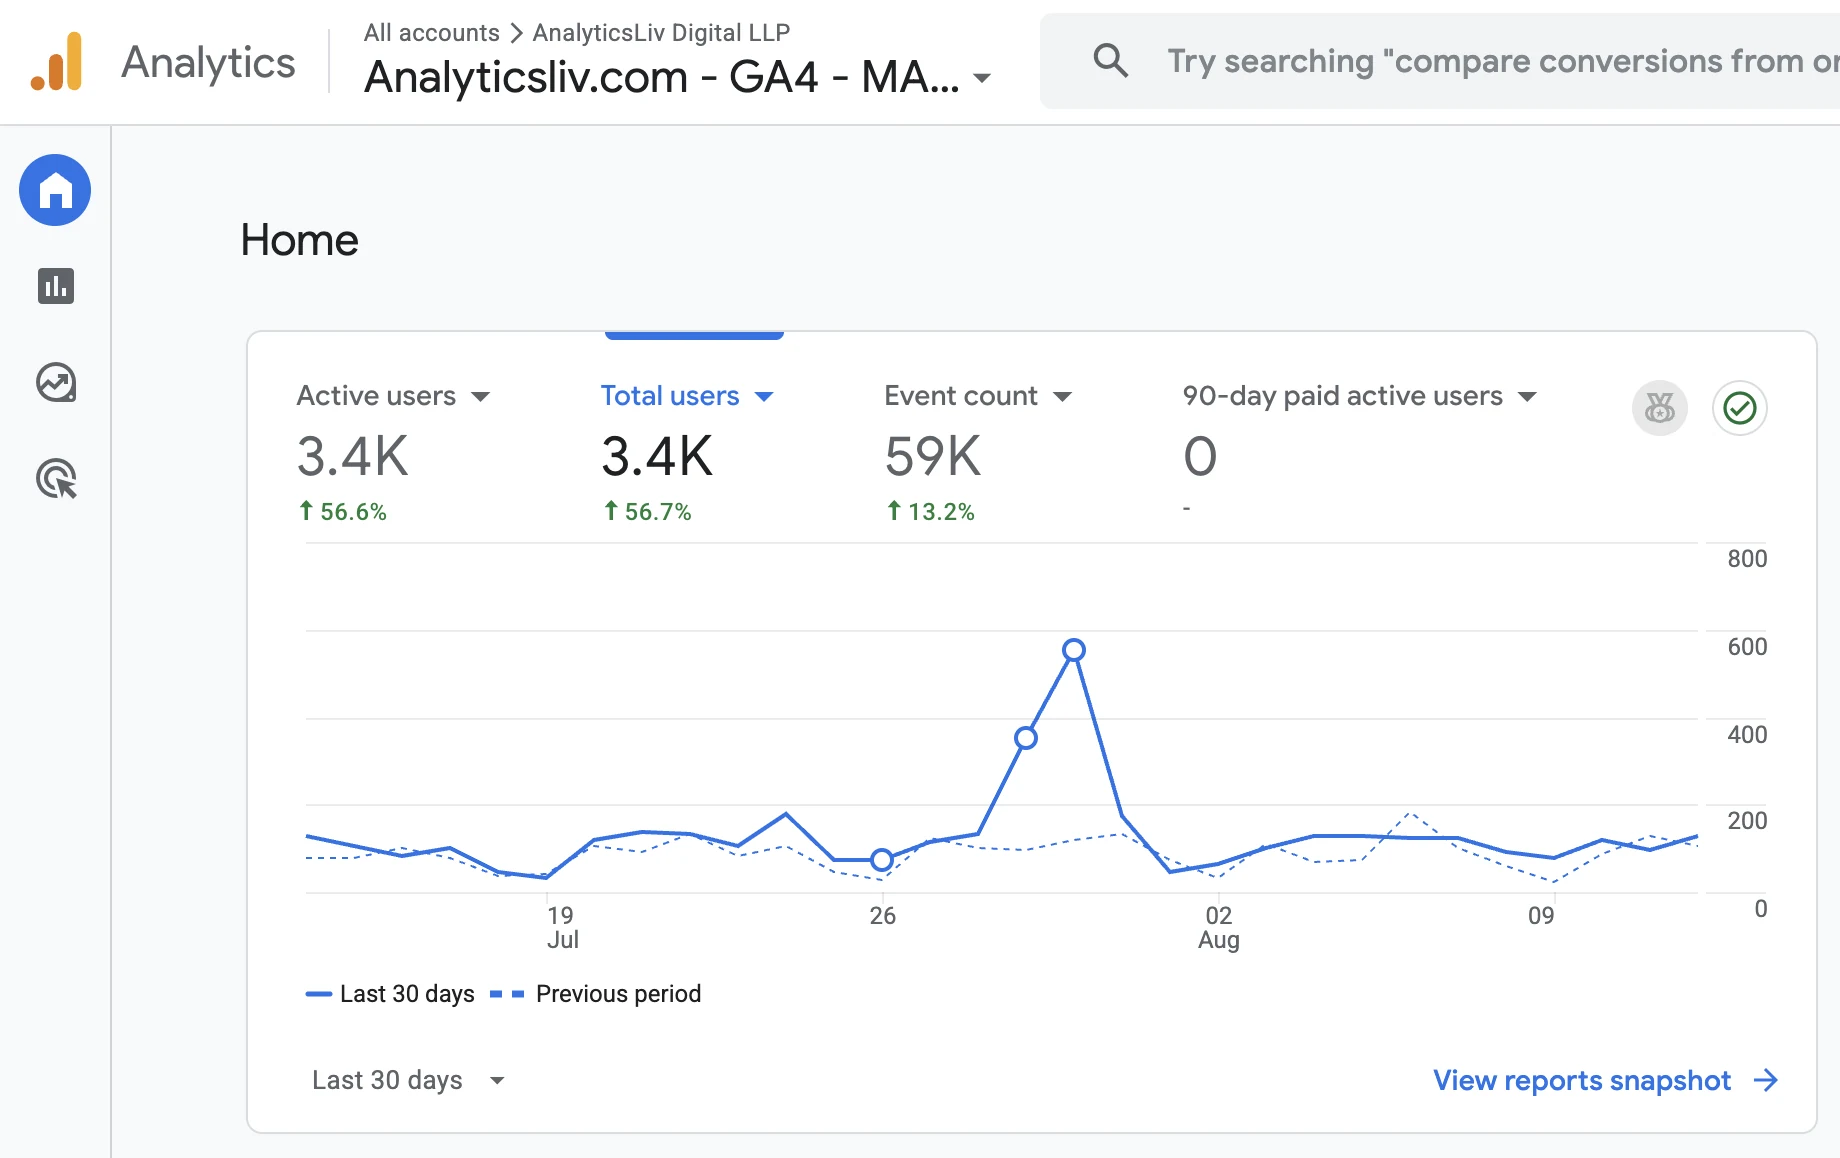Click the All accounts breadcrumb link
This screenshot has width=1840, height=1158.
click(x=431, y=33)
